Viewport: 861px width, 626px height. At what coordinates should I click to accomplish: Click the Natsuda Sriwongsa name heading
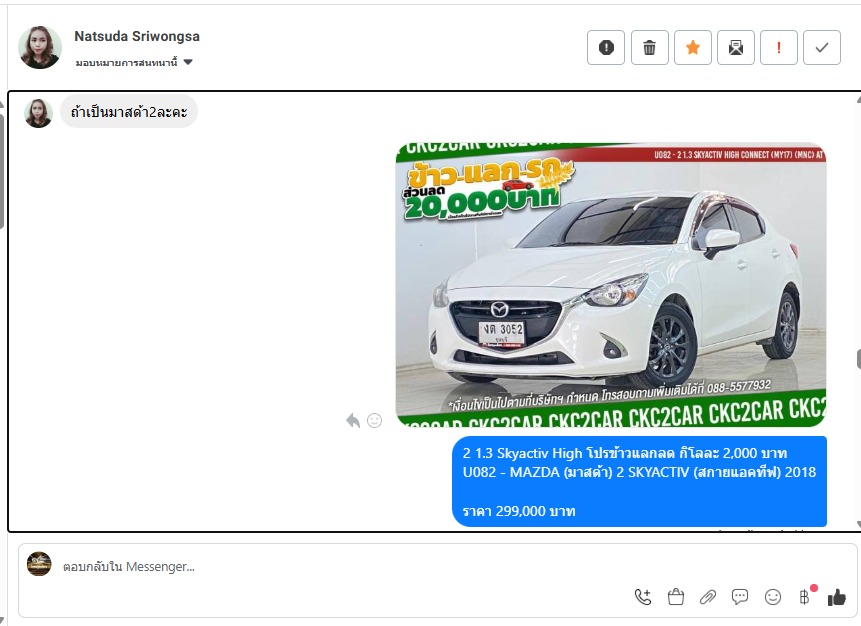(x=137, y=36)
